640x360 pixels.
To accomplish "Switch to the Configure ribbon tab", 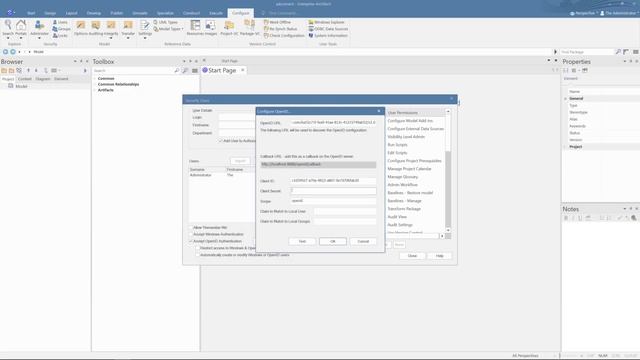I will point(240,13).
